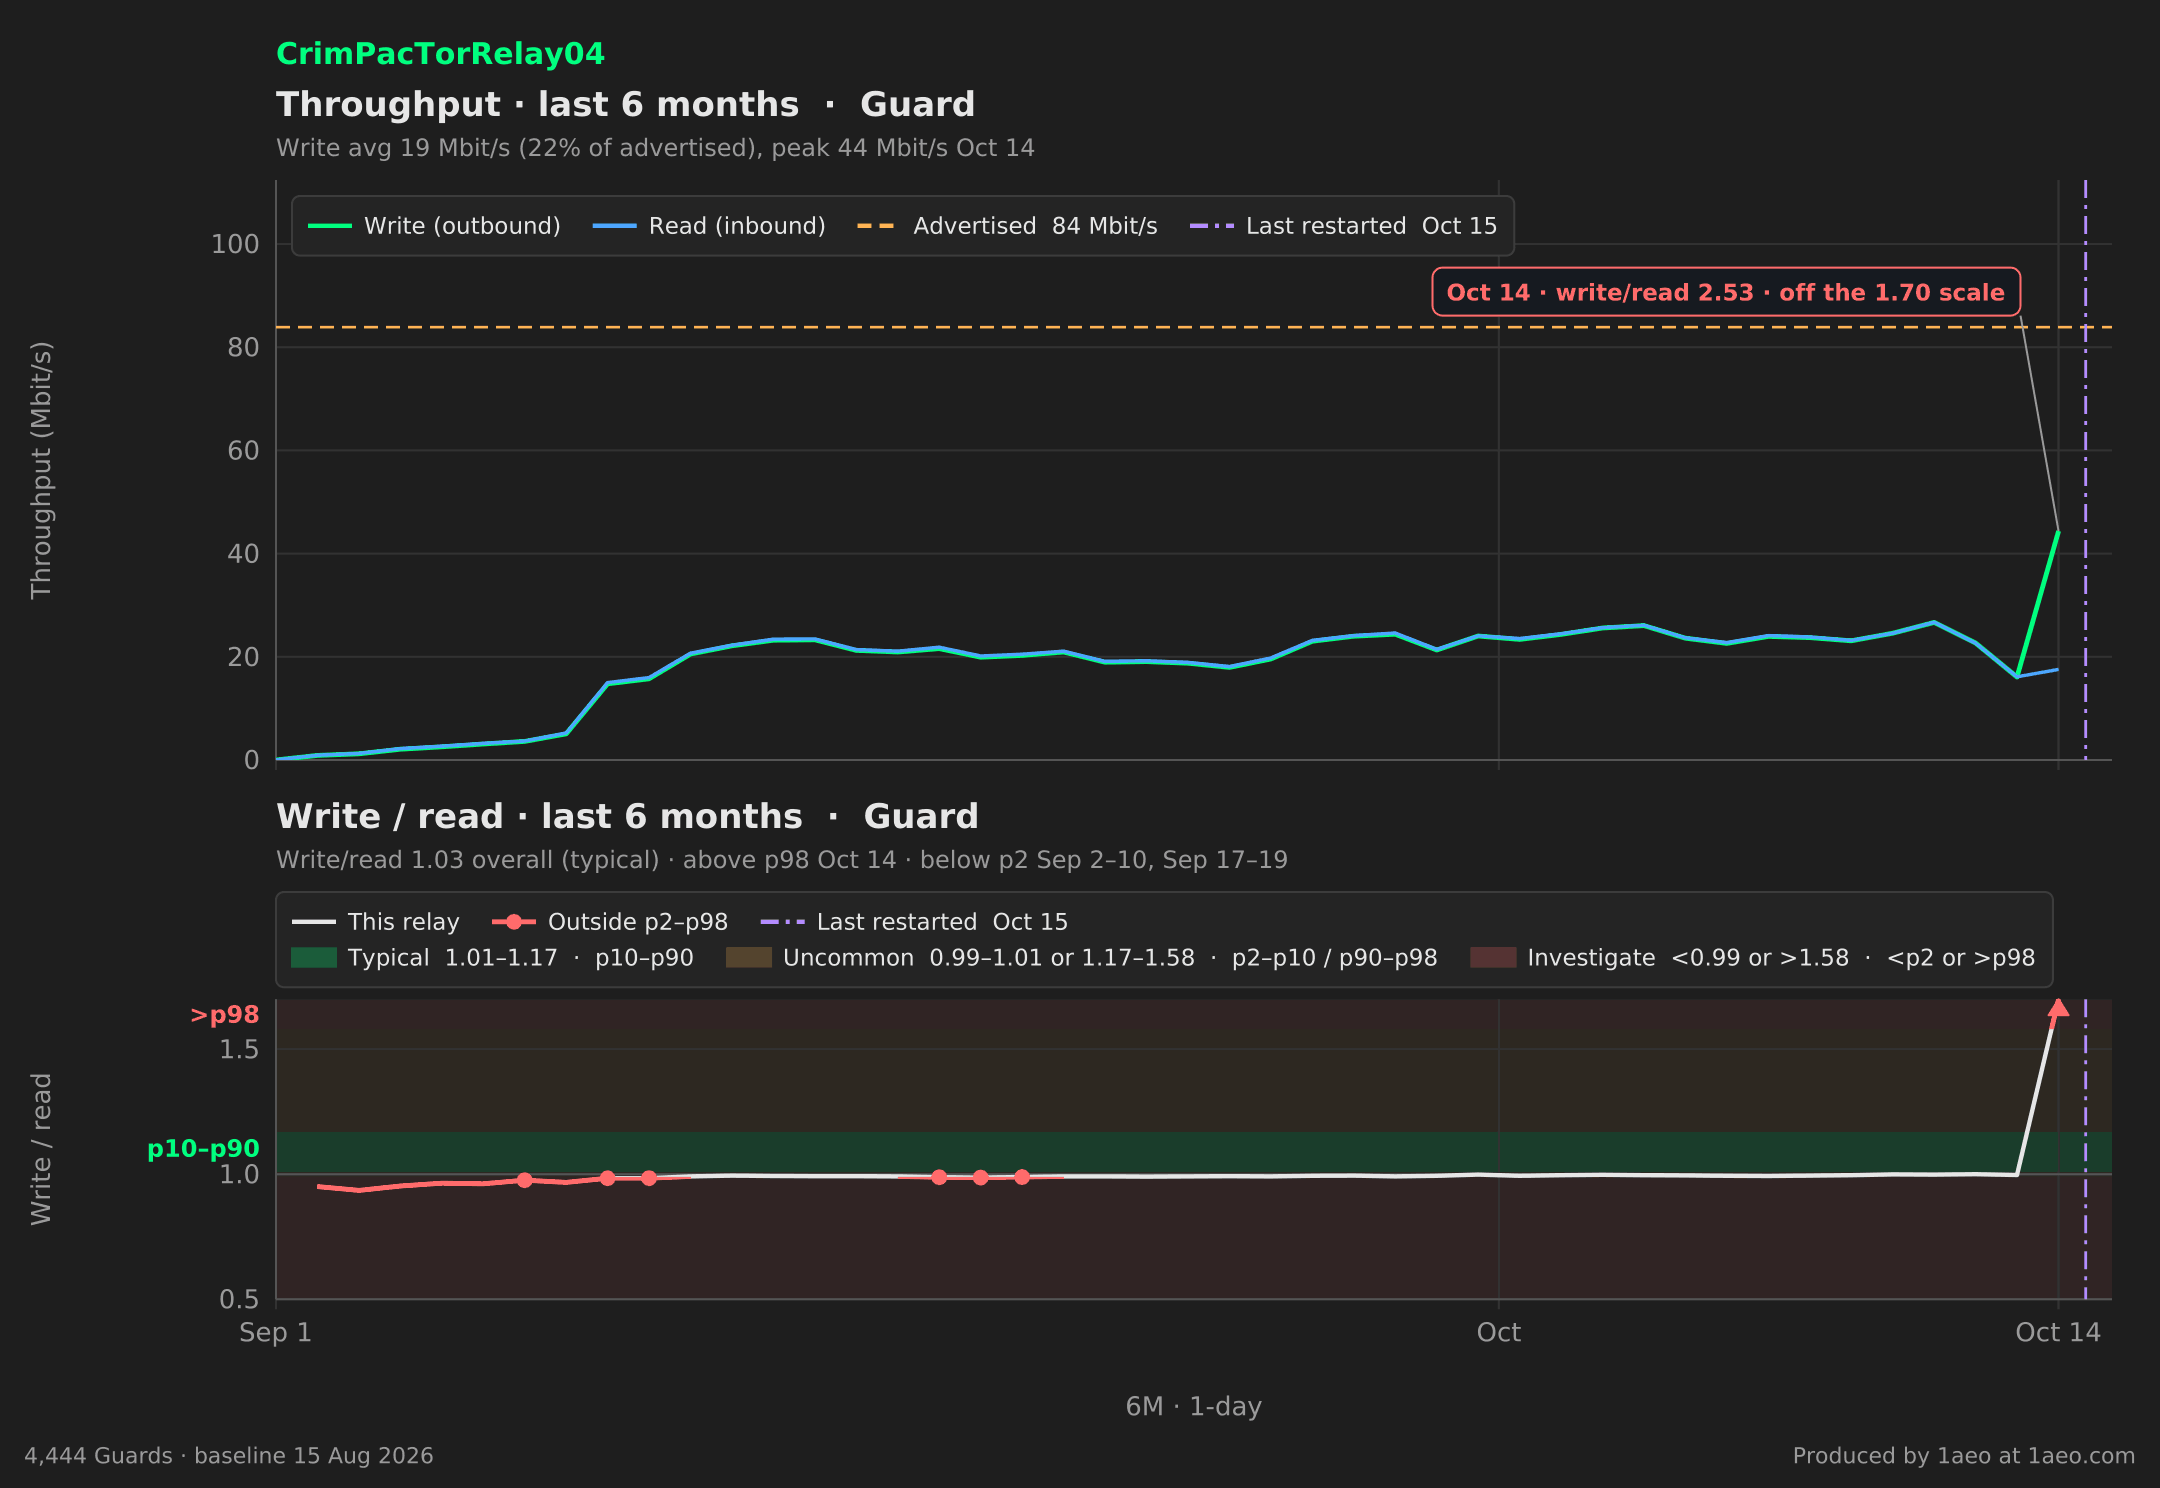Click the p10-p90 axis label

[x=203, y=1149]
